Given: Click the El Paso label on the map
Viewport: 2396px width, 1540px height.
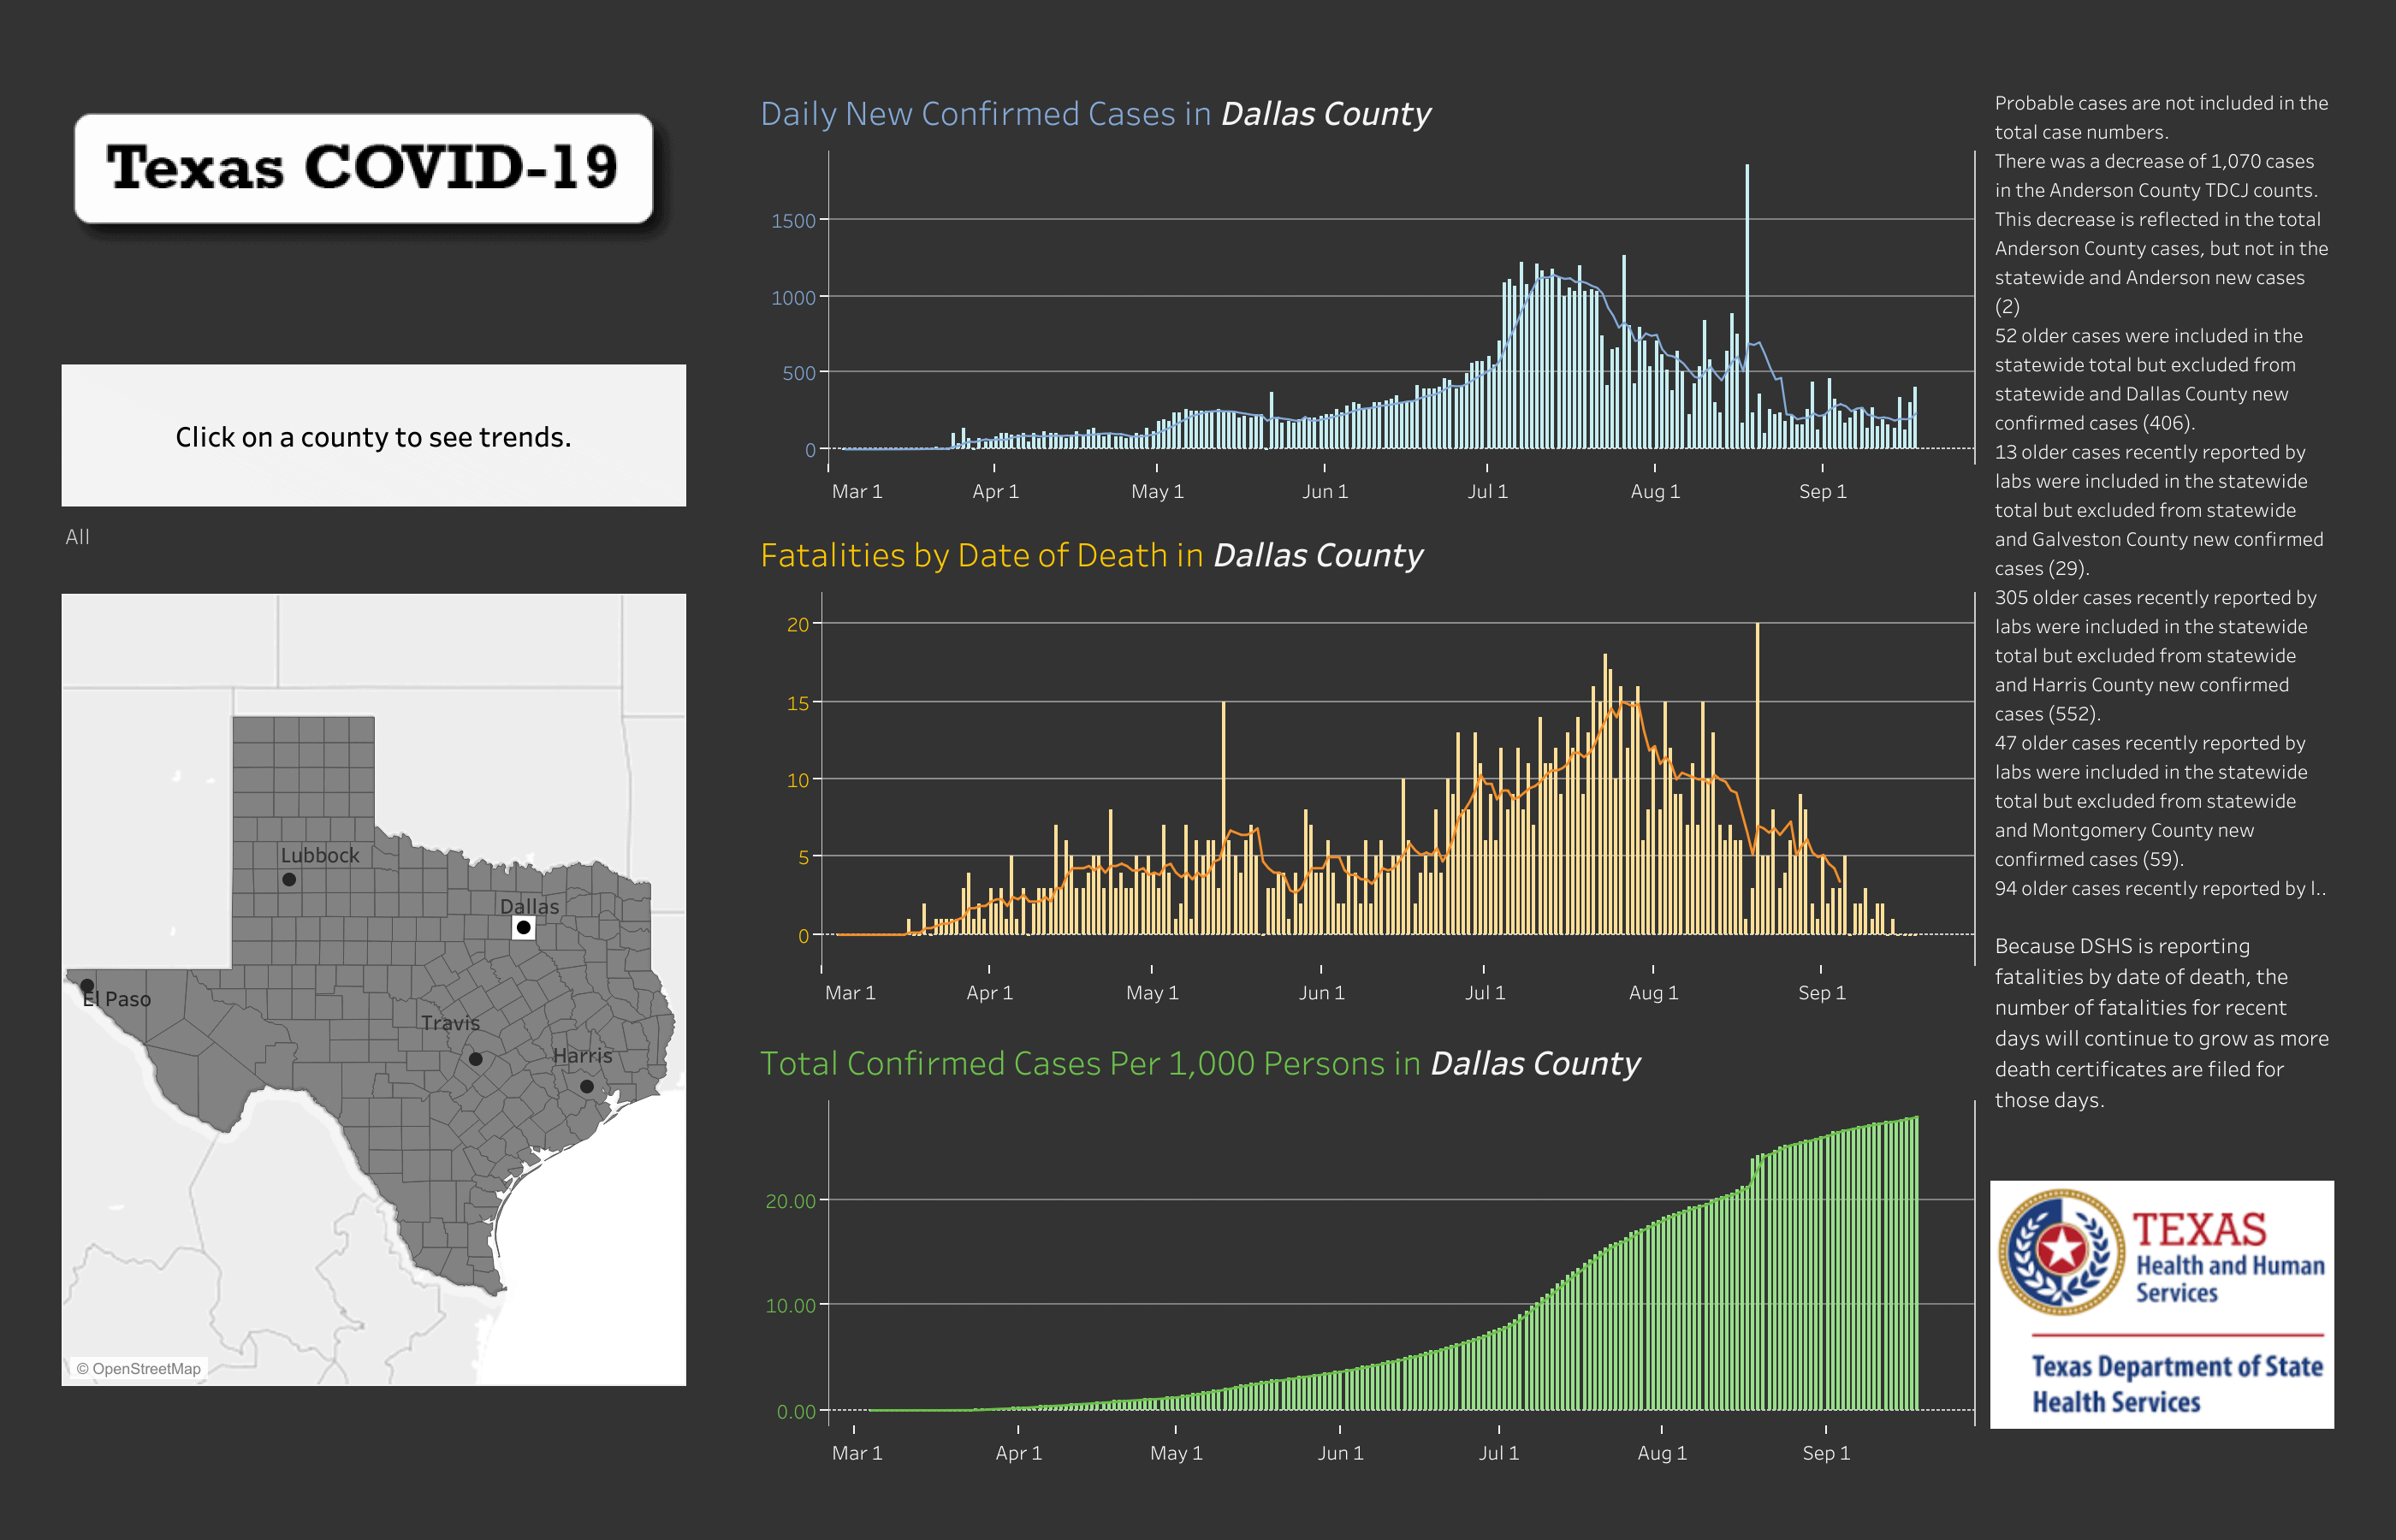Looking at the screenshot, I should [x=117, y=999].
